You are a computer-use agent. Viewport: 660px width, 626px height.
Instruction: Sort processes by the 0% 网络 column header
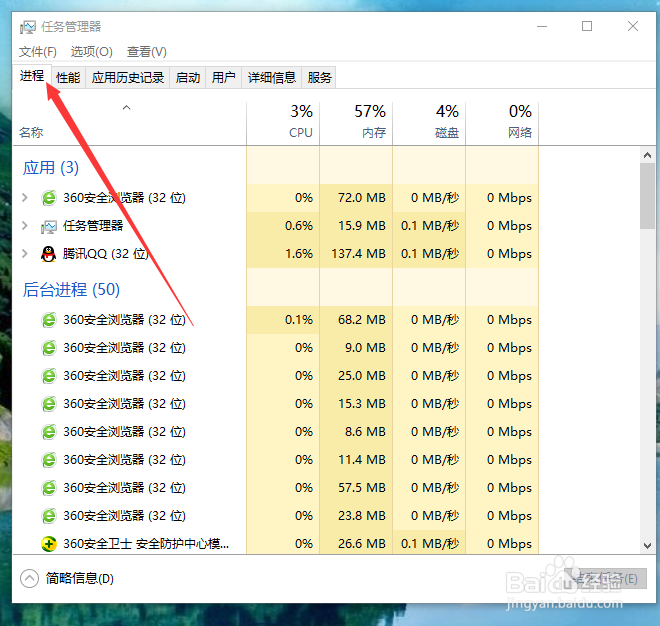click(x=502, y=124)
